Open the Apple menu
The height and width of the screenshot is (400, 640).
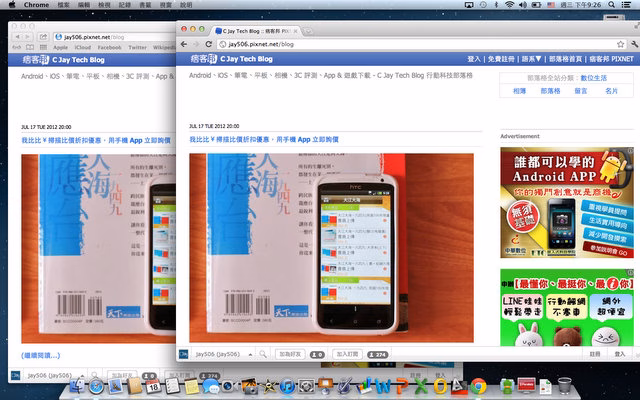(x=11, y=4)
